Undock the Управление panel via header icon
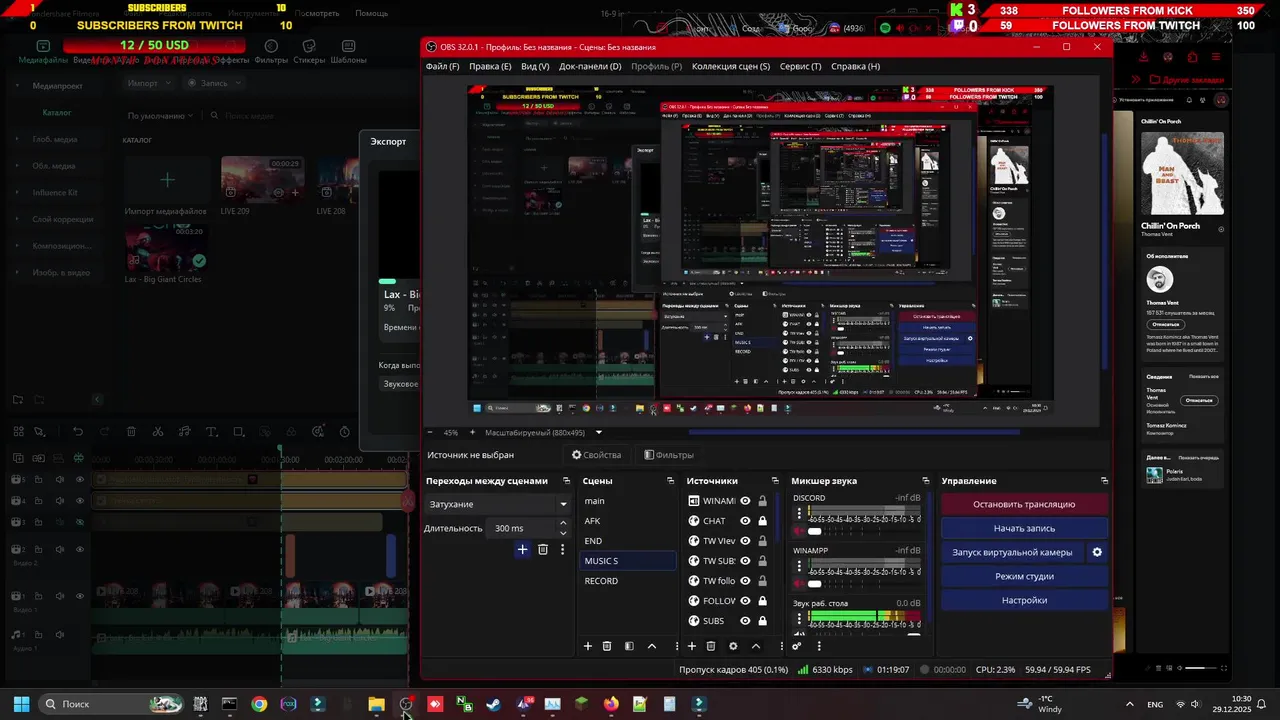1280x720 pixels. click(1104, 481)
